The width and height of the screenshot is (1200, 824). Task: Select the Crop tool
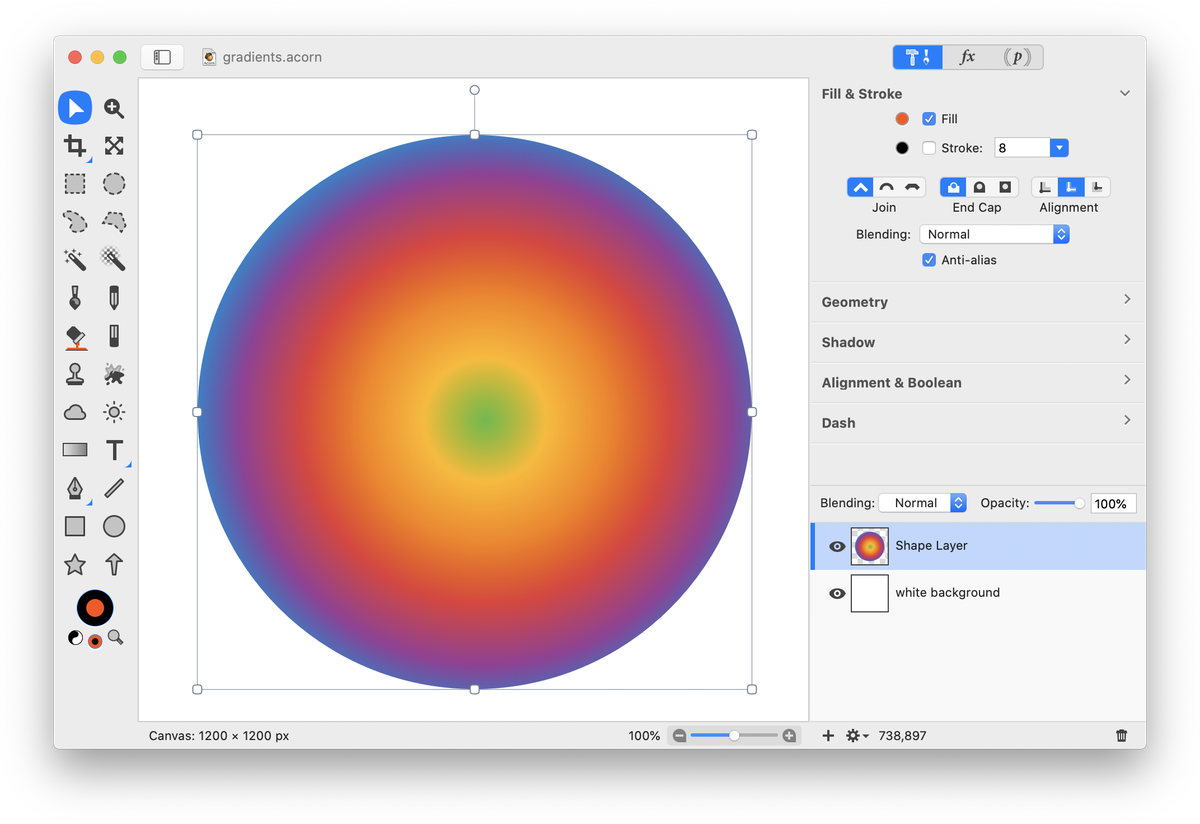[75, 146]
